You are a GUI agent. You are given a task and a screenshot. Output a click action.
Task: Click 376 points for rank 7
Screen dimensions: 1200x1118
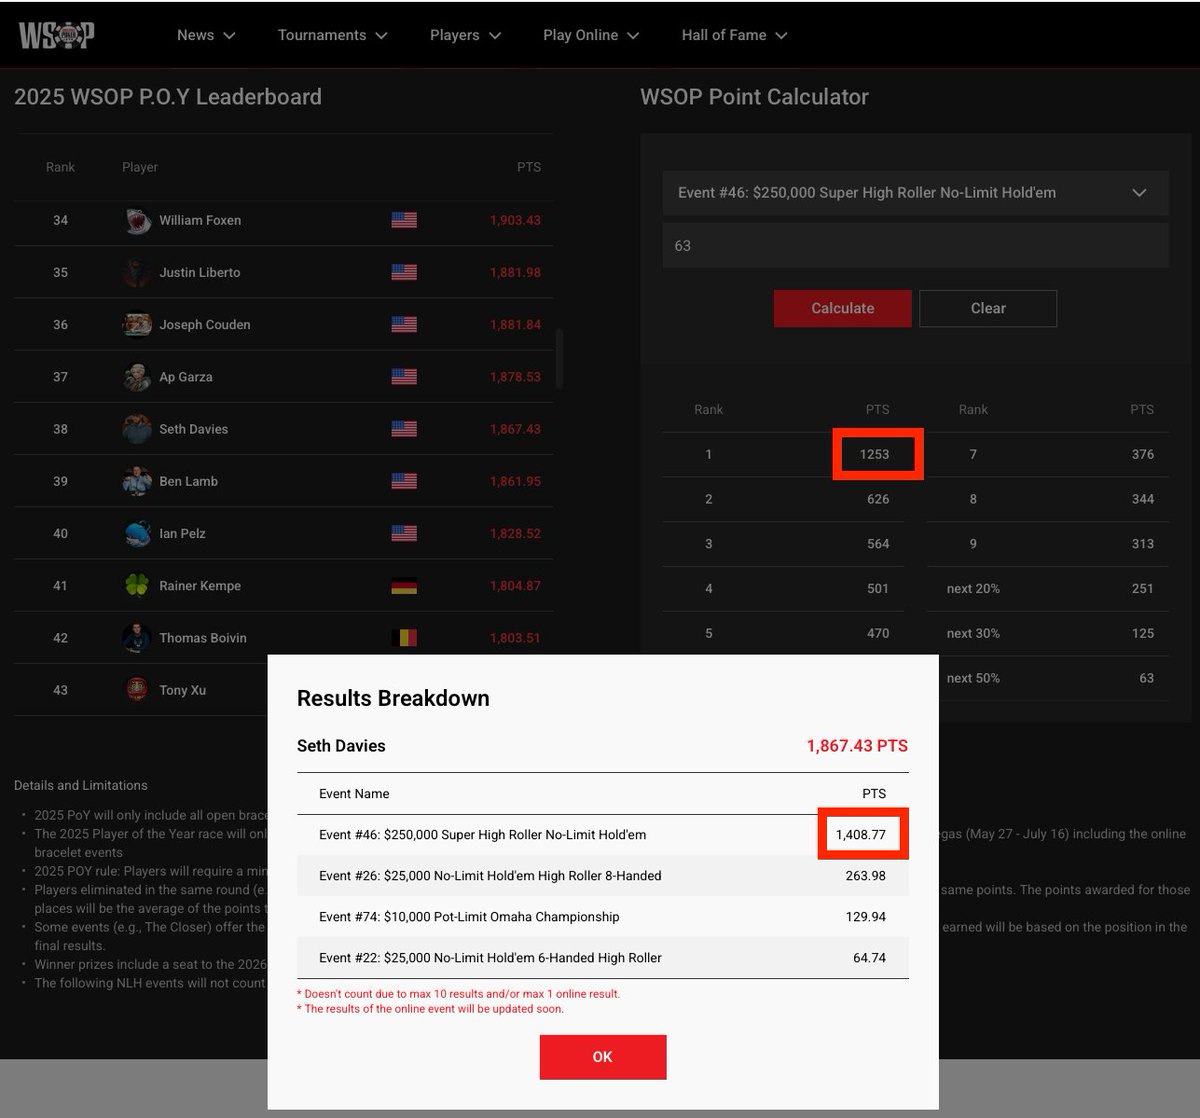click(1143, 454)
